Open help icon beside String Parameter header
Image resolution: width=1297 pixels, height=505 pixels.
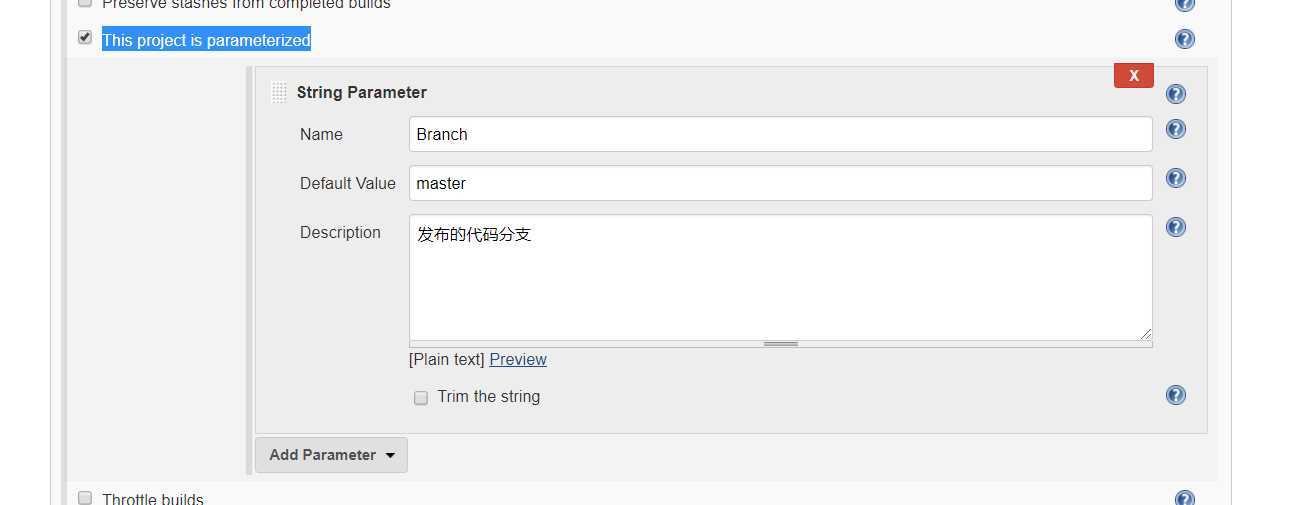point(1176,94)
